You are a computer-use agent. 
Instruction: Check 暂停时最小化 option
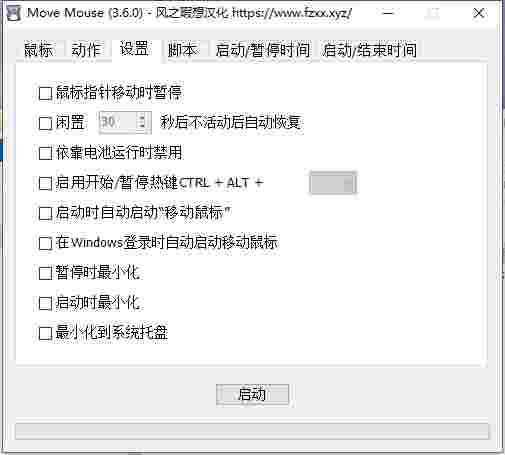45,273
